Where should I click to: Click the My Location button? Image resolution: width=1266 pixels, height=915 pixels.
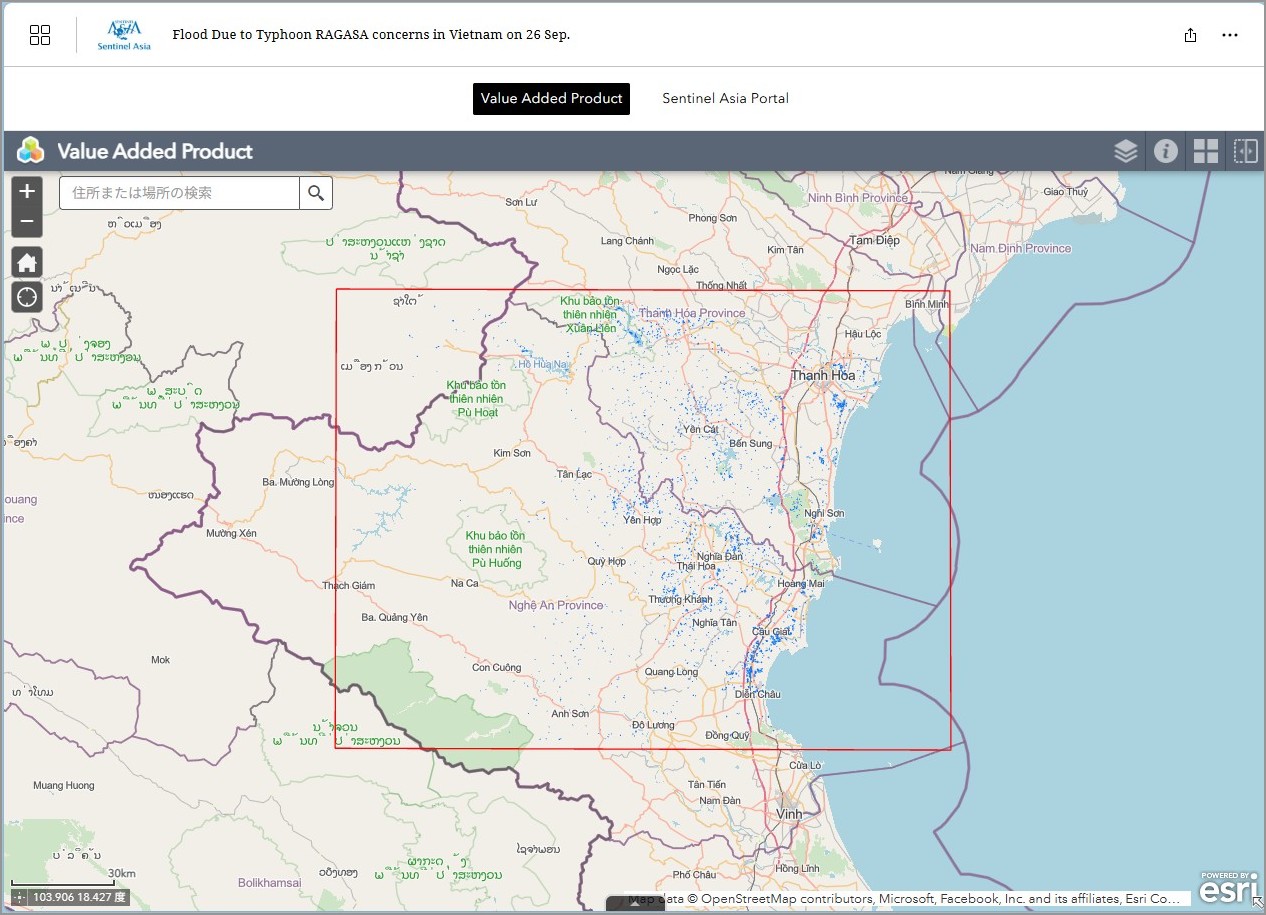[27, 297]
